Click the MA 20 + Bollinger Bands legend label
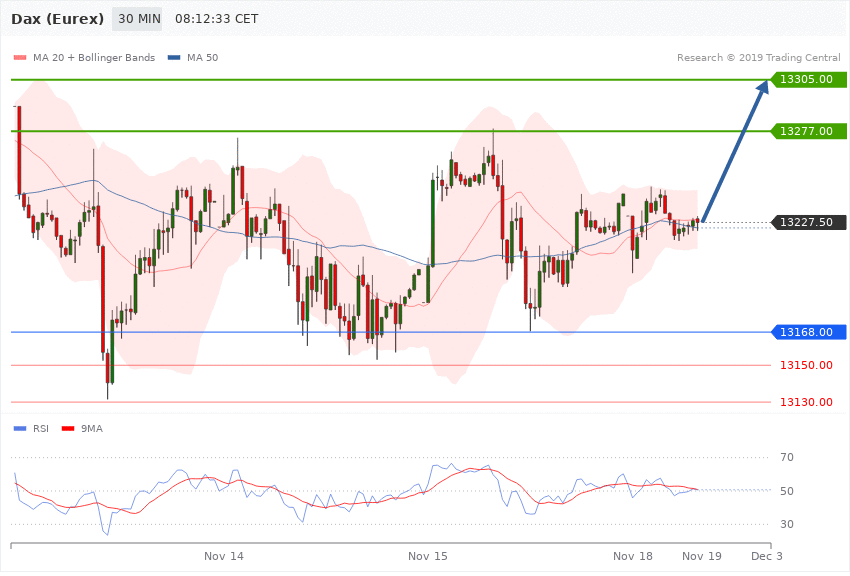The image size is (850, 576). [94, 57]
